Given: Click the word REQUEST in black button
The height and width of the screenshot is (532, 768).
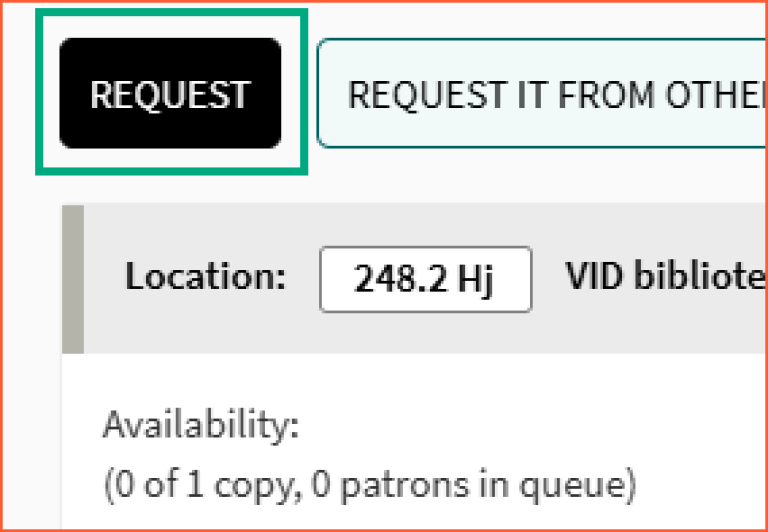Looking at the screenshot, I should click(170, 94).
